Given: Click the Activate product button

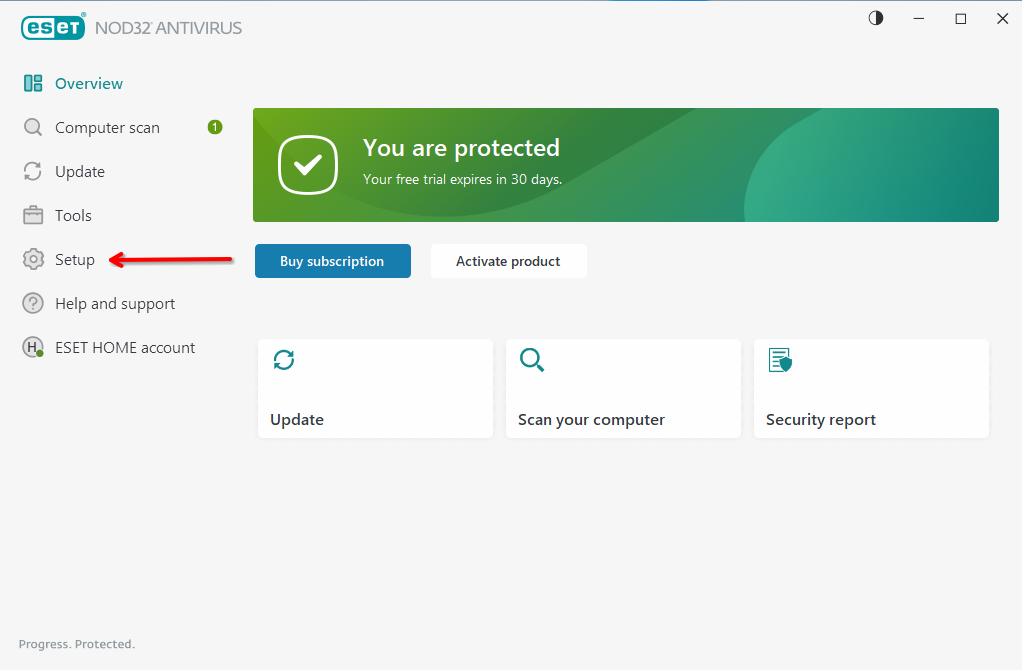Looking at the screenshot, I should tap(508, 261).
